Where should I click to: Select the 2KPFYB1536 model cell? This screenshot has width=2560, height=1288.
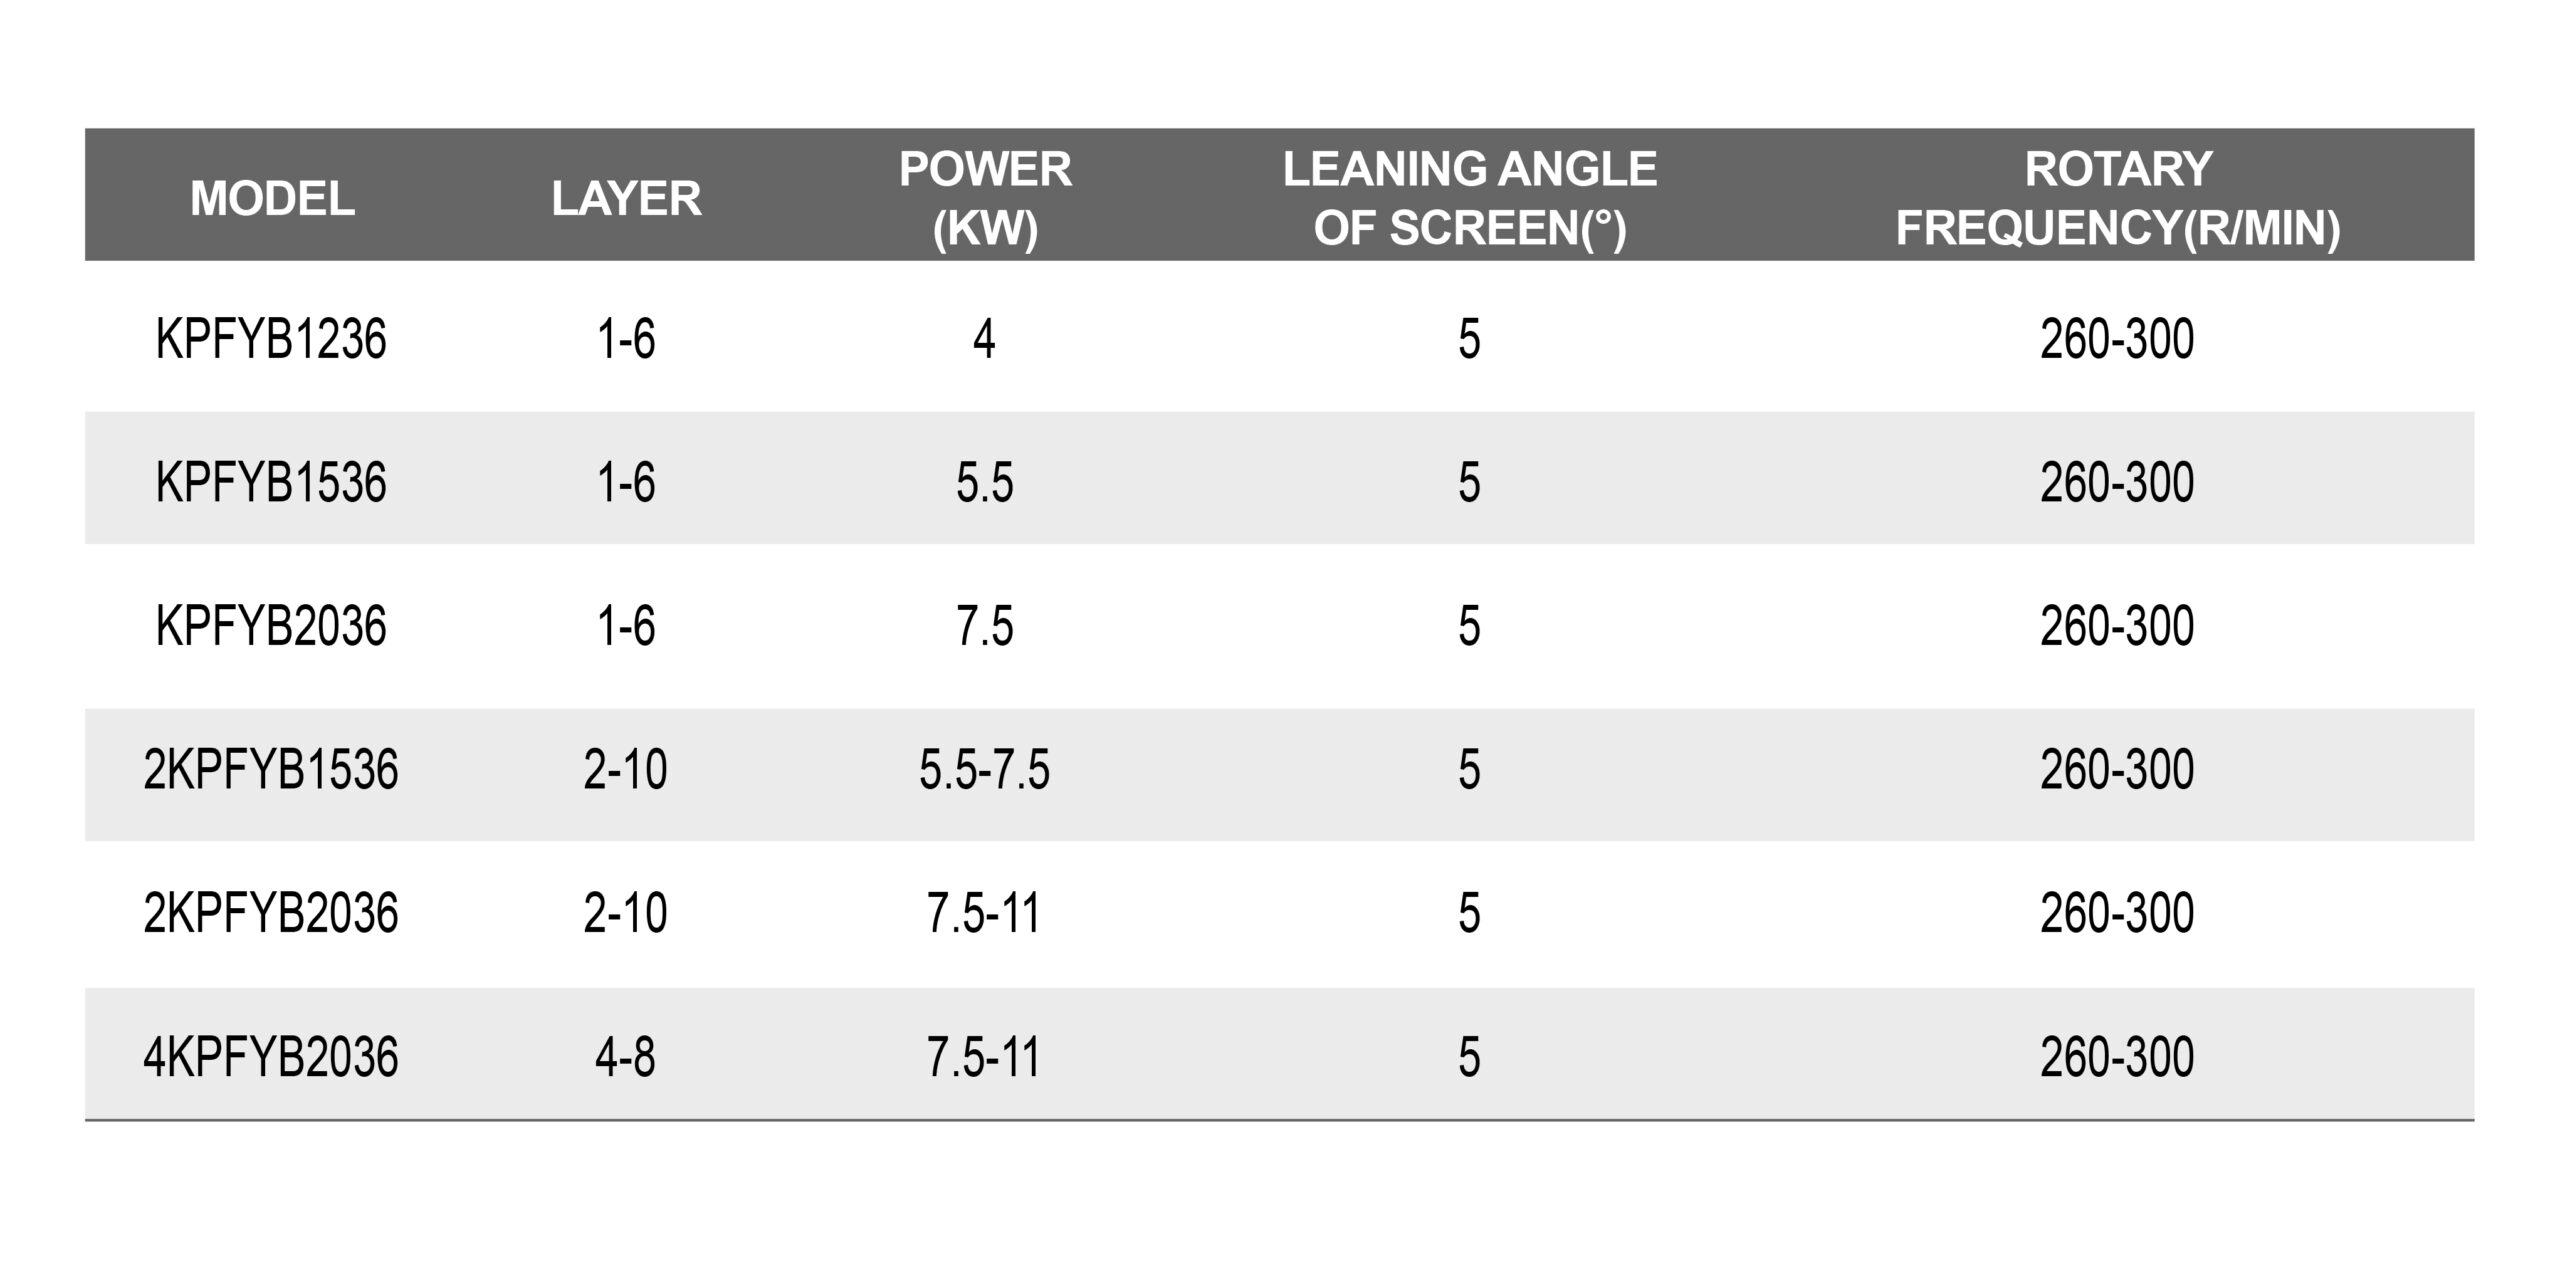[x=271, y=769]
